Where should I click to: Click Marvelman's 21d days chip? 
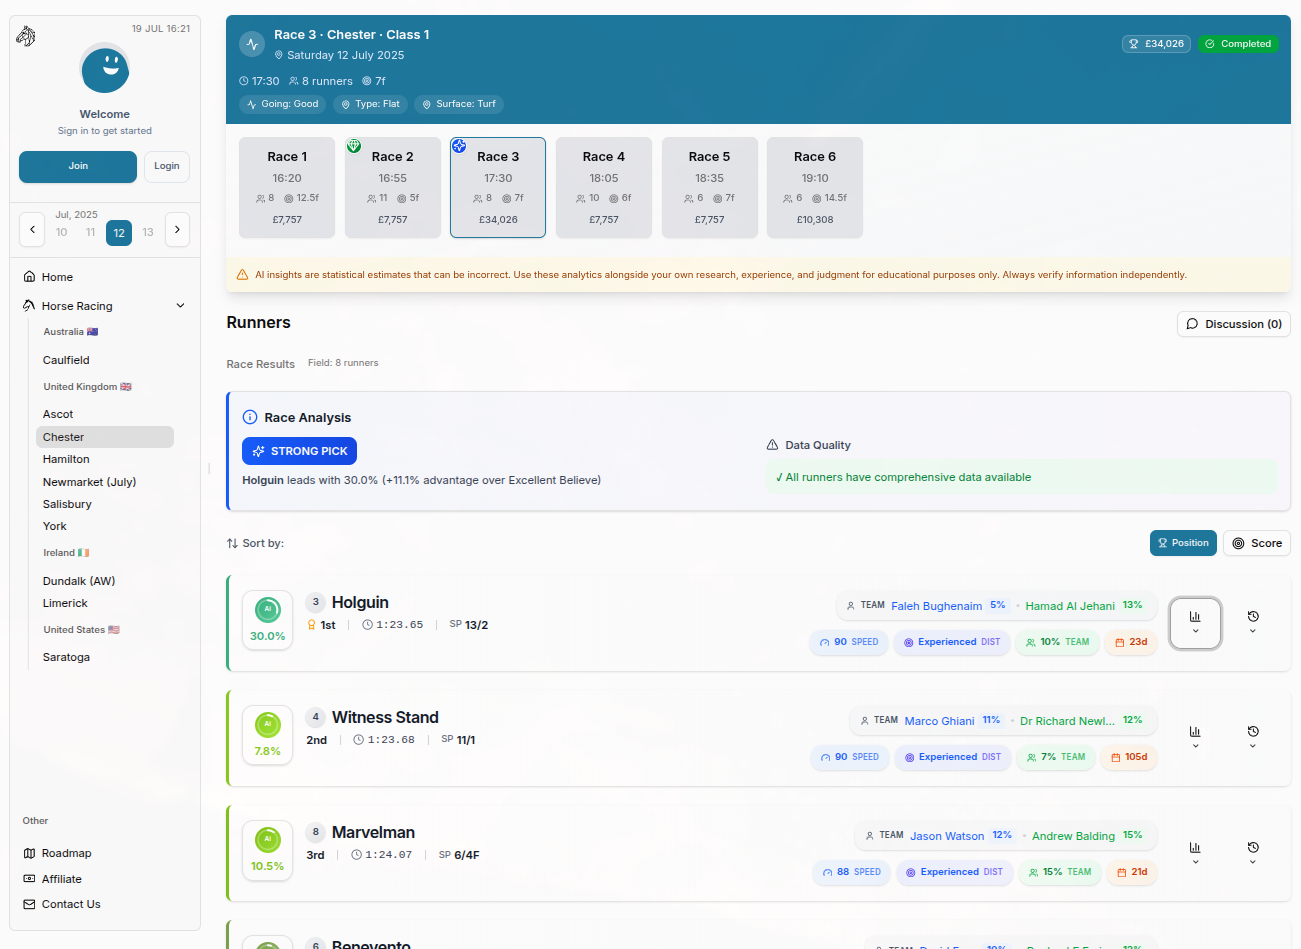pos(1132,872)
